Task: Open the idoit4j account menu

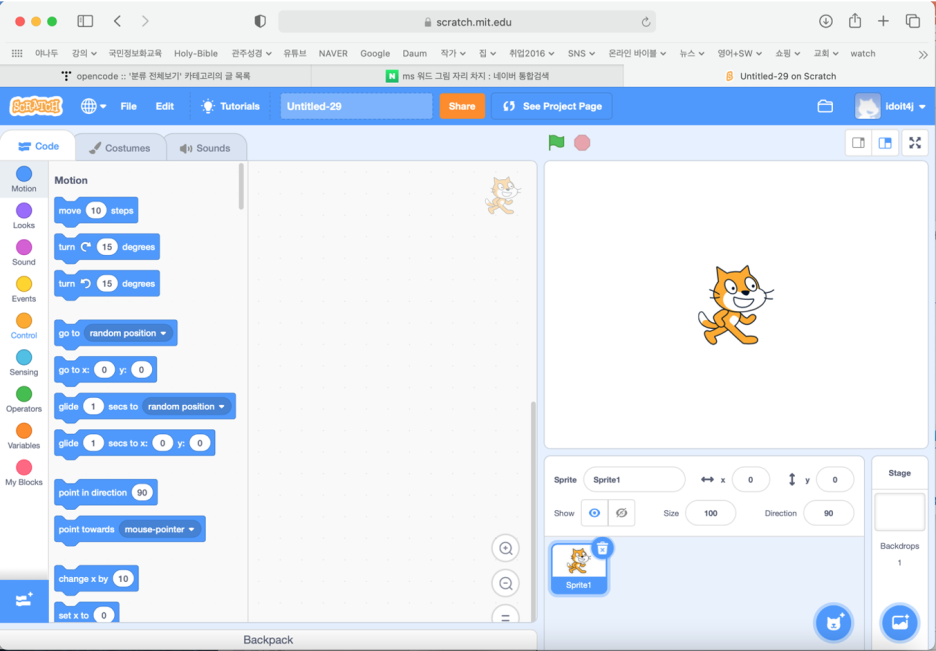Action: 890,106
